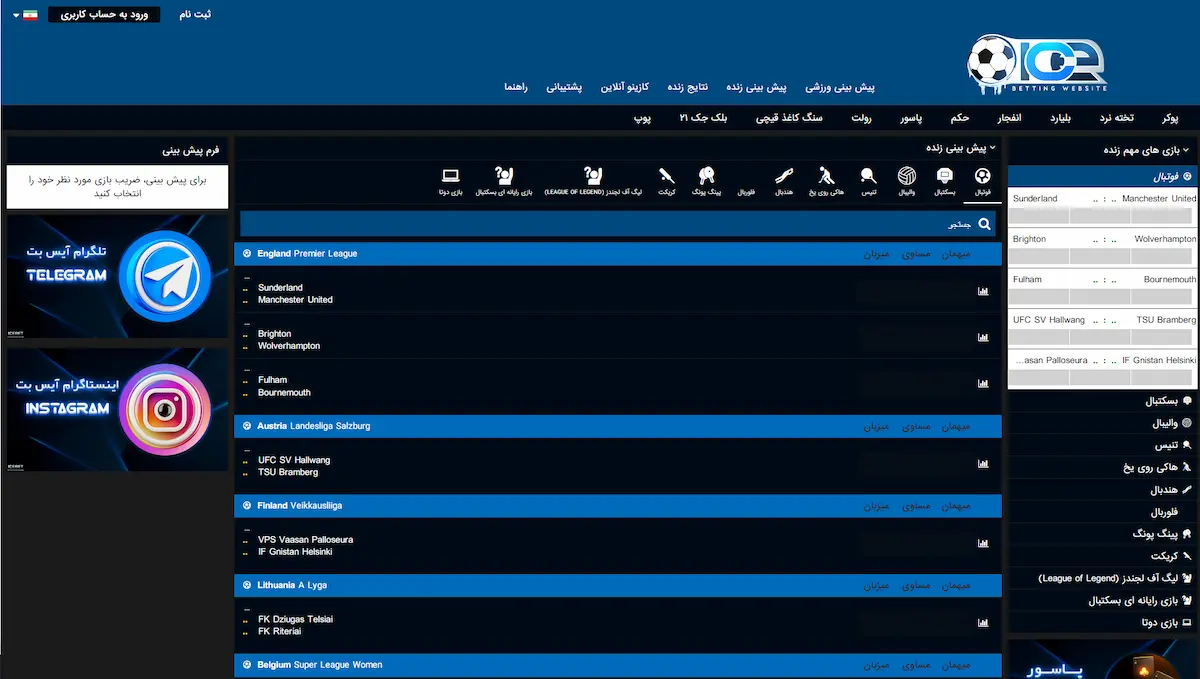Viewport: 1200px width, 679px height.
Task: Go to the تخته نرد backgammon game link
Action: coord(1117,118)
